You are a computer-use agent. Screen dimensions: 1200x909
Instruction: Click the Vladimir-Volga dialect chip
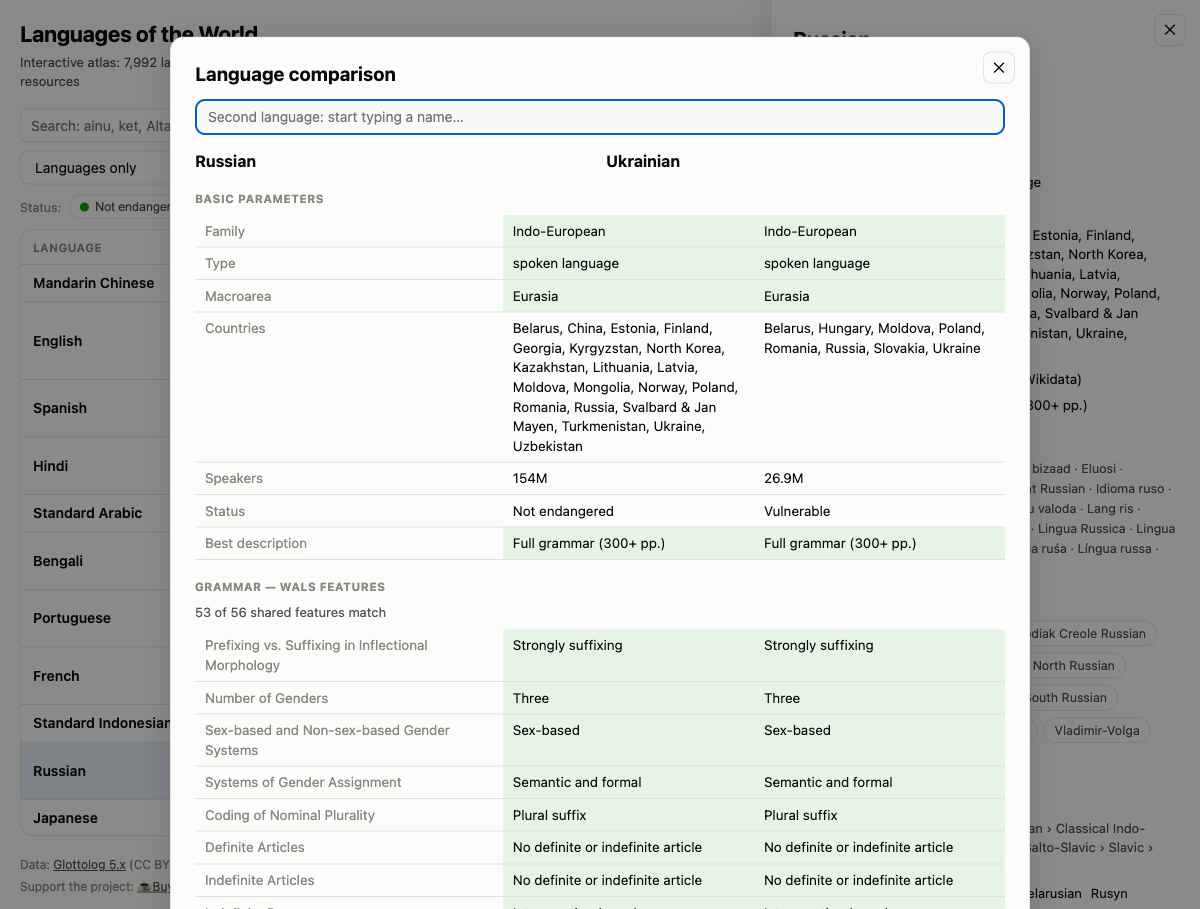(1096, 730)
